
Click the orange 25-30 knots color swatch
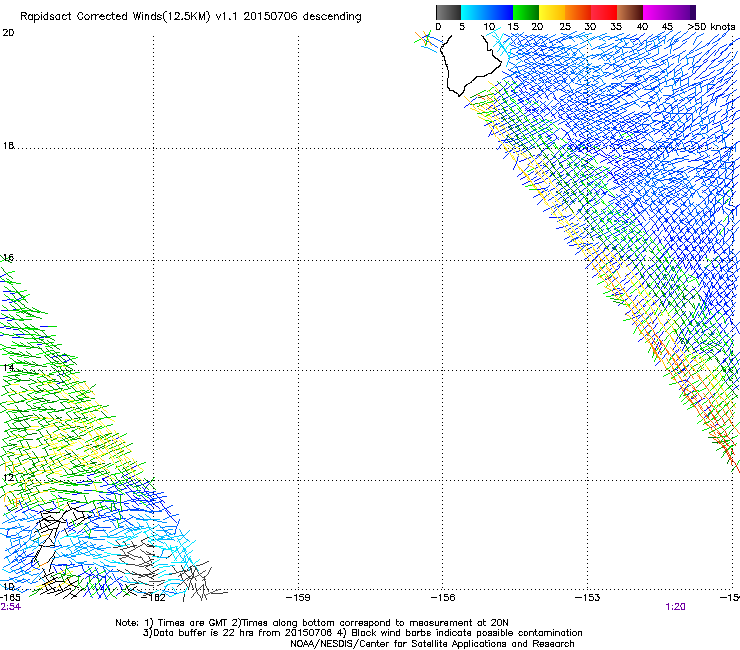(578, 12)
